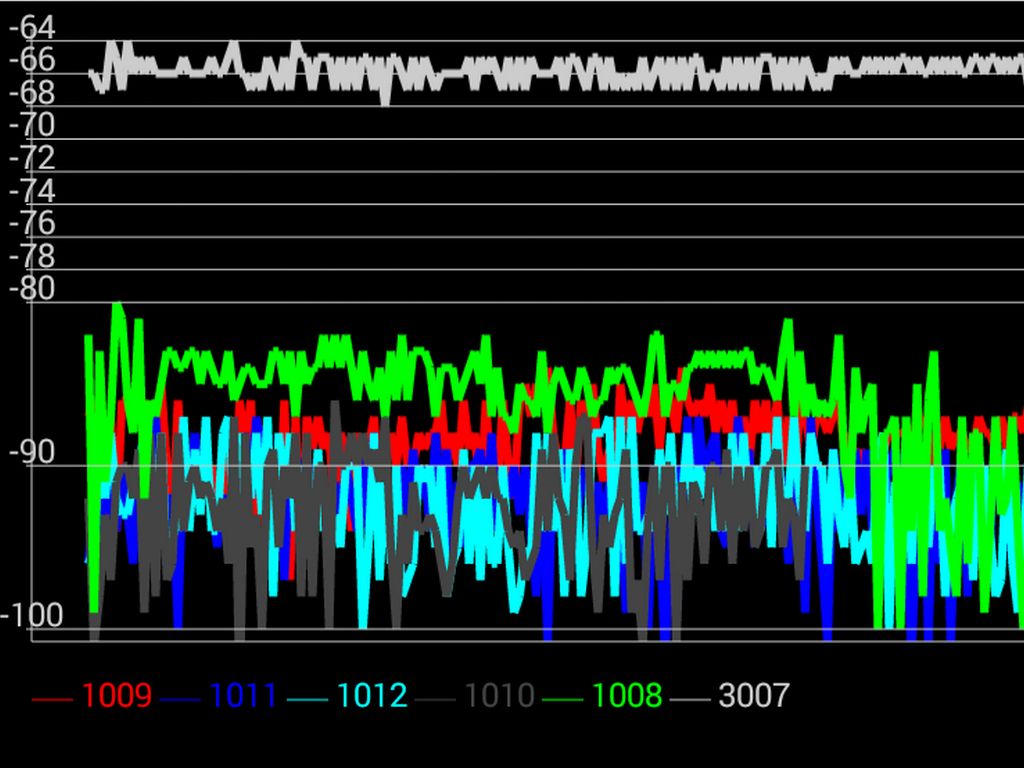
Task: Tap the -80 y-axis label
Action: 31,288
